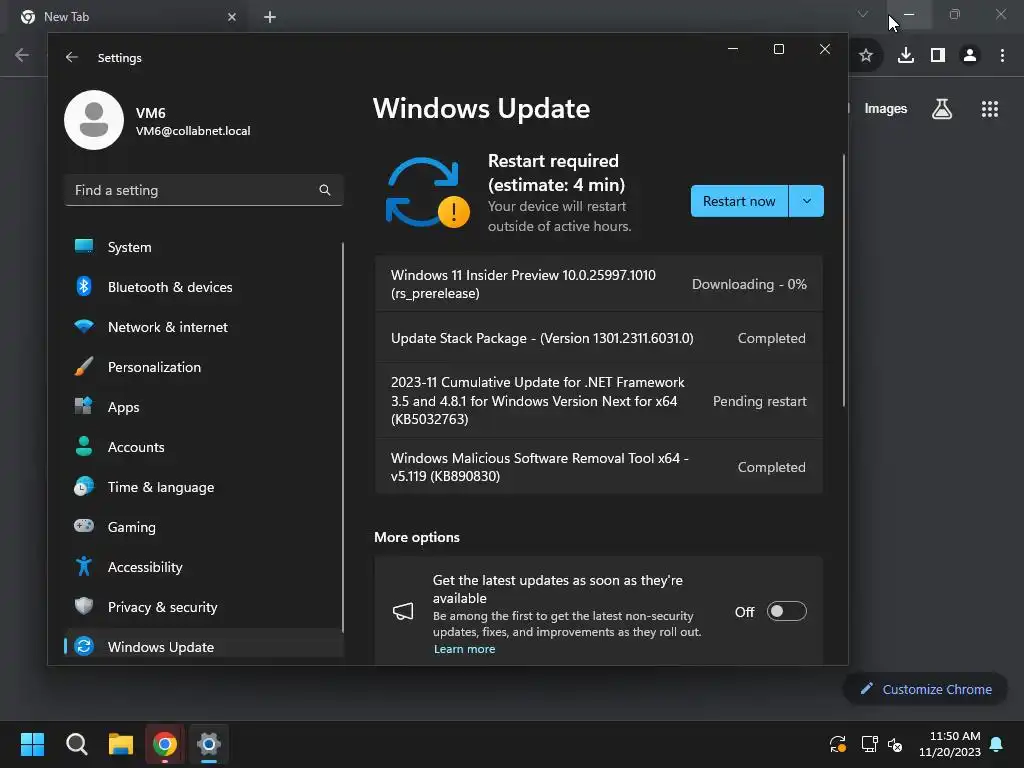
Task: Close the New Tab tab
Action: pos(232,17)
